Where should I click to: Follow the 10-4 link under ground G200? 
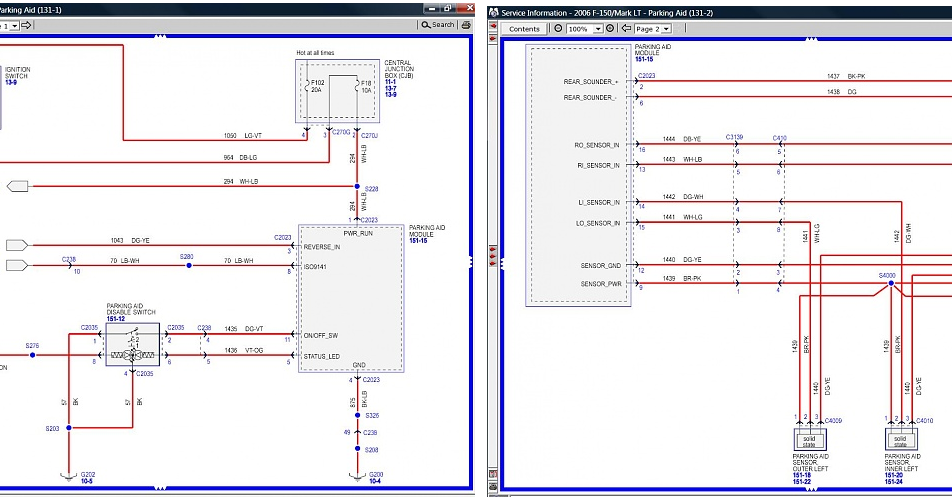(375, 482)
